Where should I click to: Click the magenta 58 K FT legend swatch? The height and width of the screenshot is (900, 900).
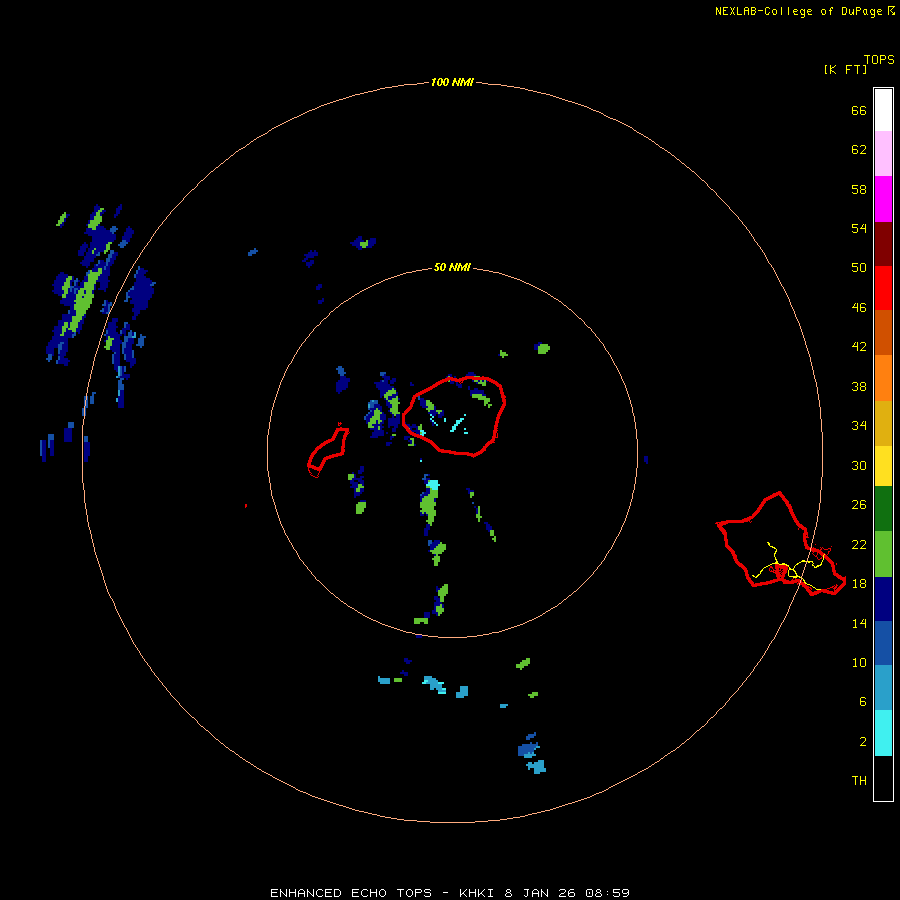click(x=883, y=199)
